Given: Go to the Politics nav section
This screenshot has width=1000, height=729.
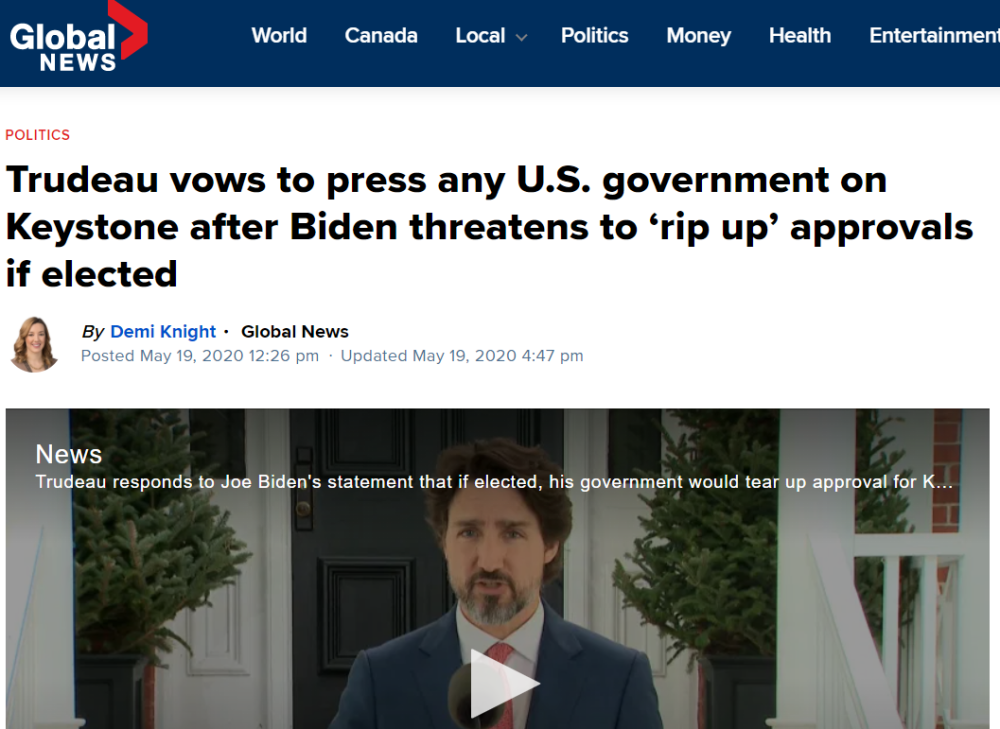Looking at the screenshot, I should (x=594, y=35).
